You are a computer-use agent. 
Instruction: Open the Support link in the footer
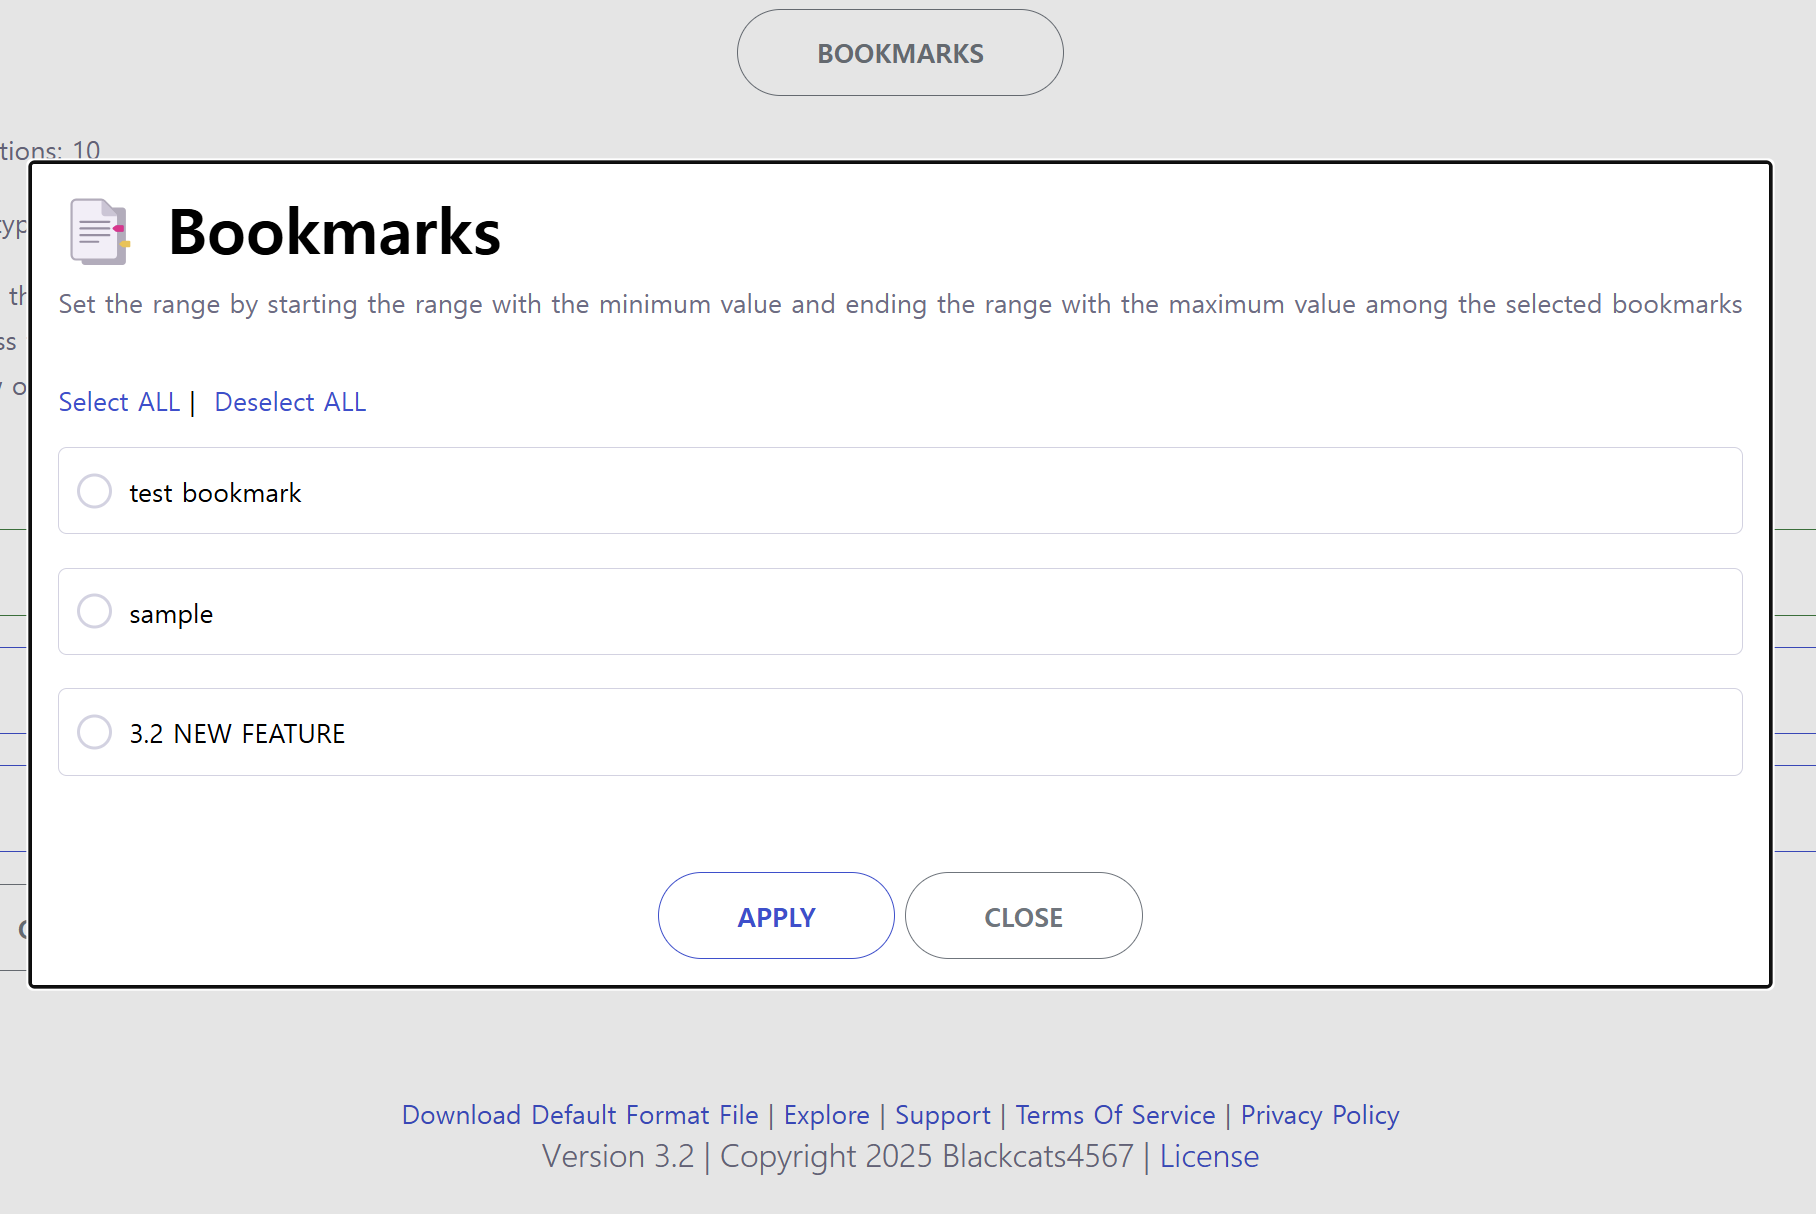point(942,1115)
